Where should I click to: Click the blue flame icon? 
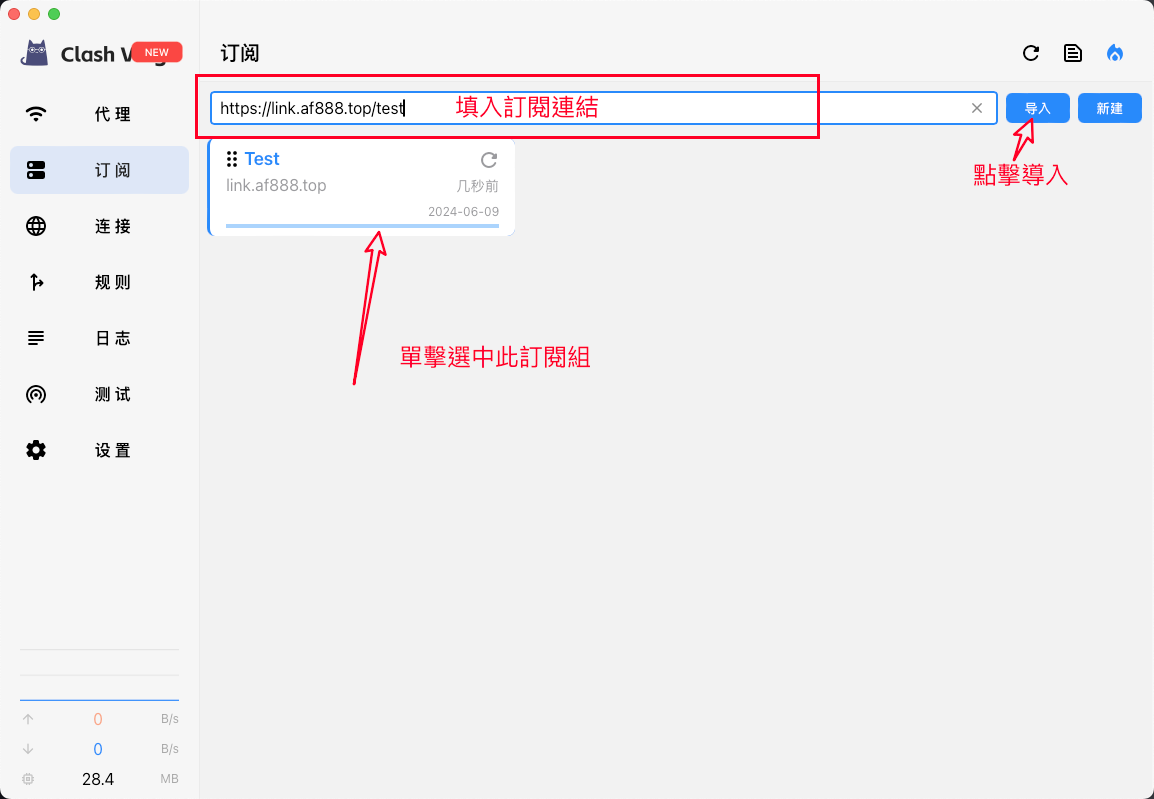coord(1115,53)
